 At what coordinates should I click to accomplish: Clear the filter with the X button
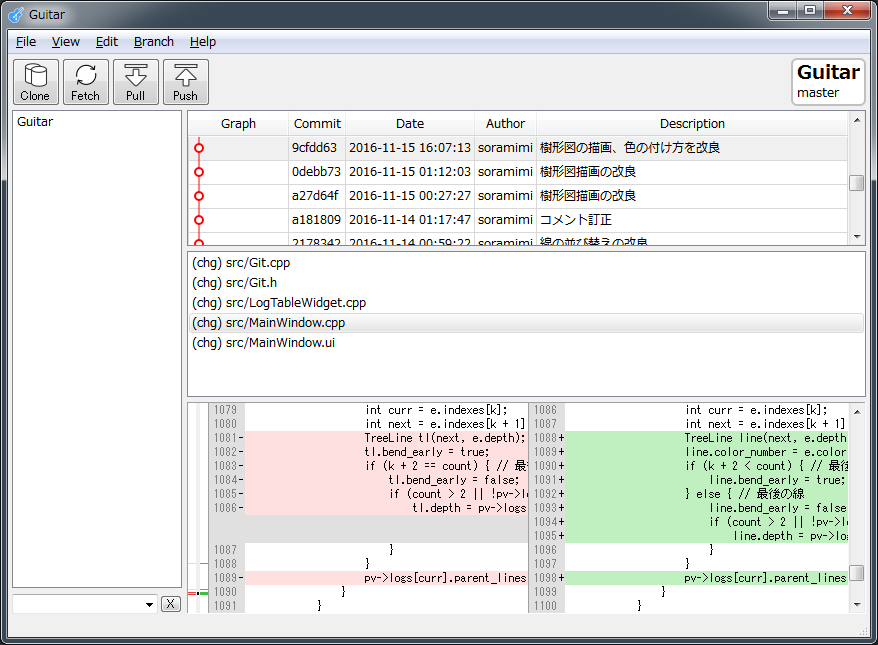(171, 604)
